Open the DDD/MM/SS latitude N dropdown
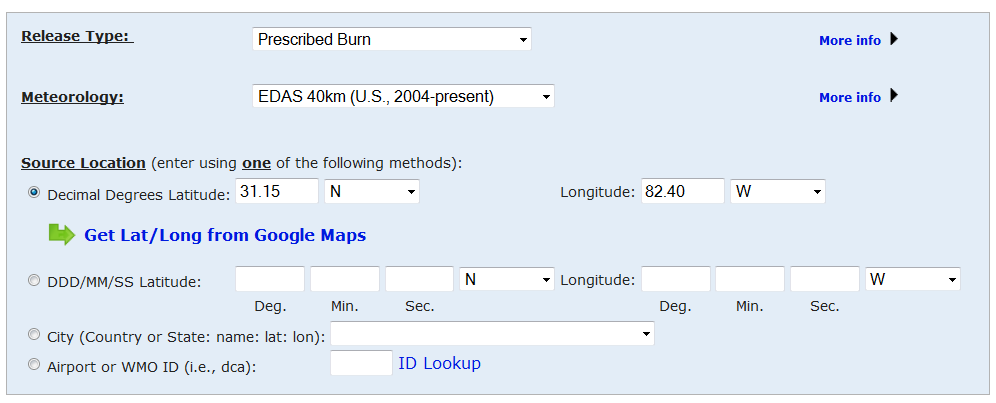996x403 pixels. (x=506, y=280)
